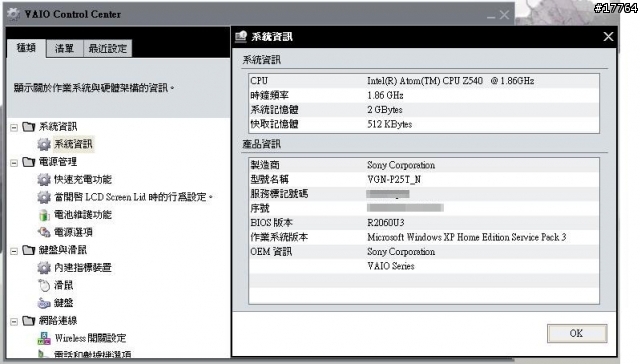Screen dimensions: 640x364
Task: Collapse the 網路連線 tree node
Action: point(14,322)
